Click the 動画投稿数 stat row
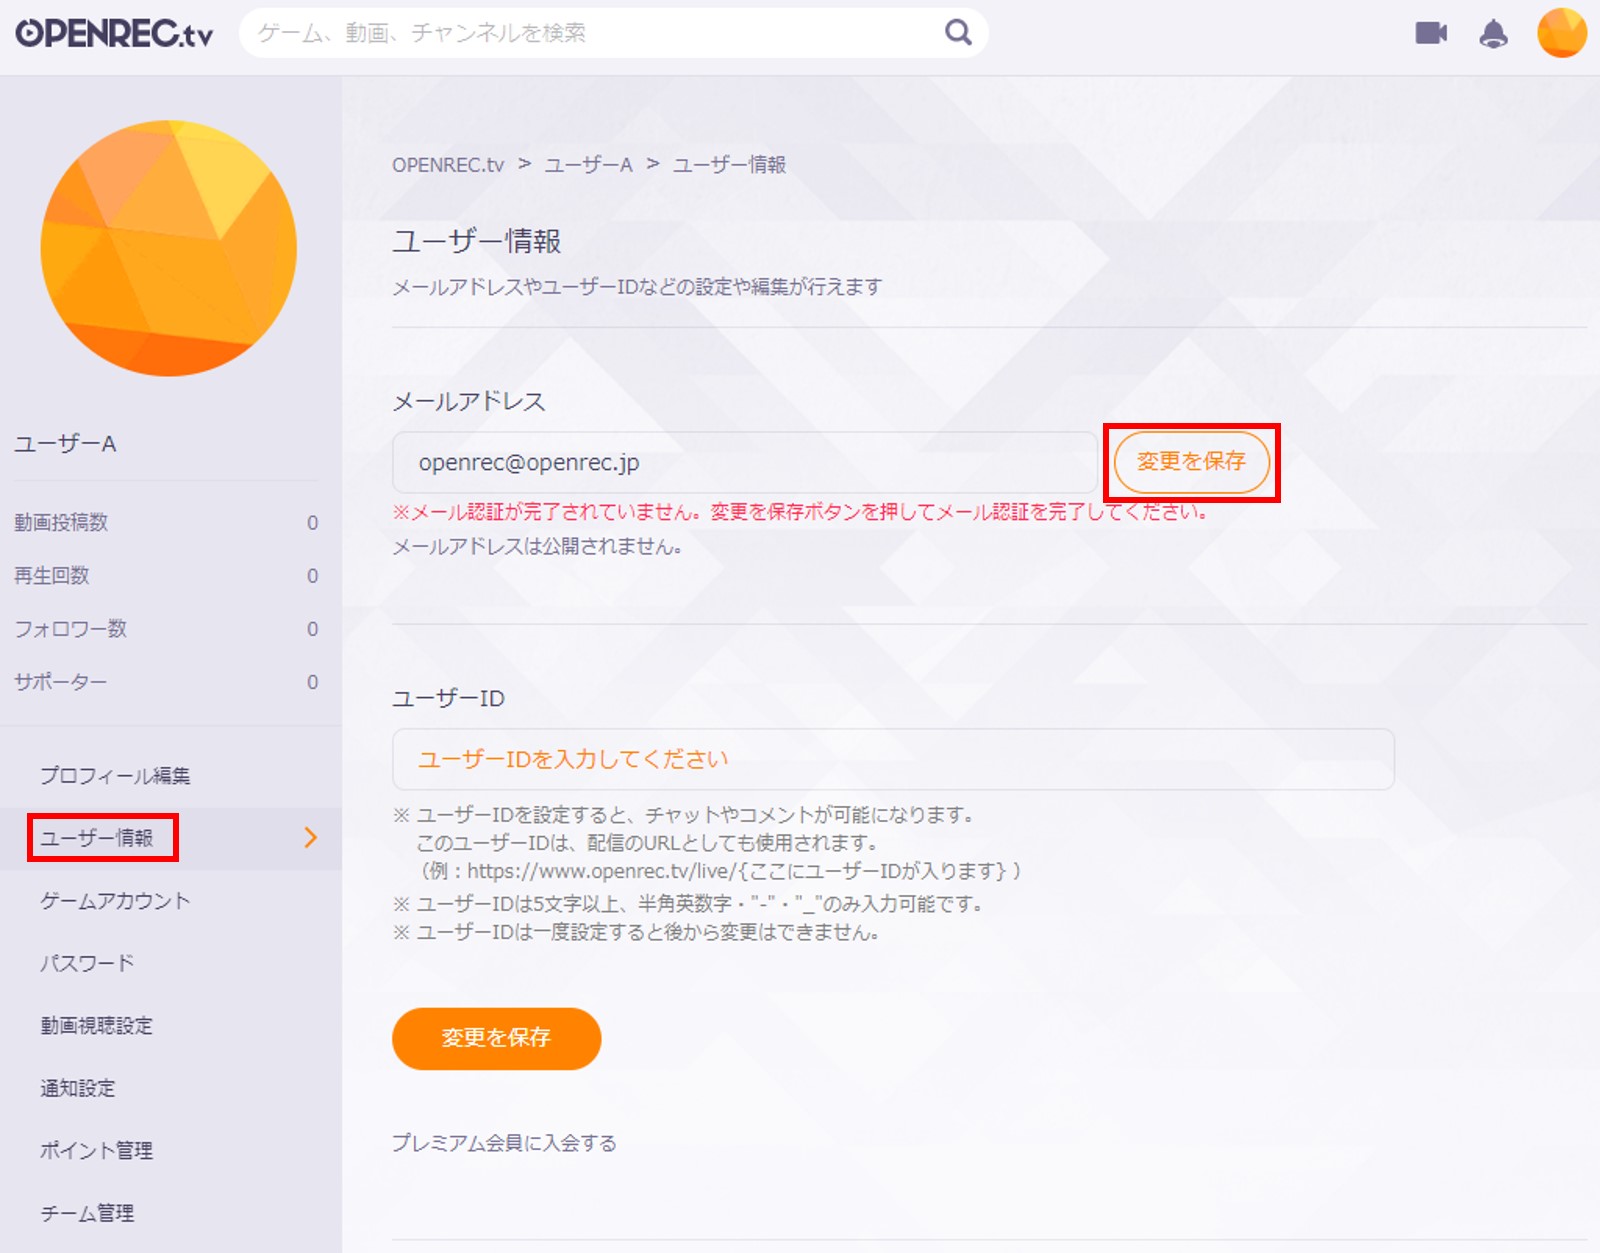1600x1253 pixels. click(x=166, y=522)
